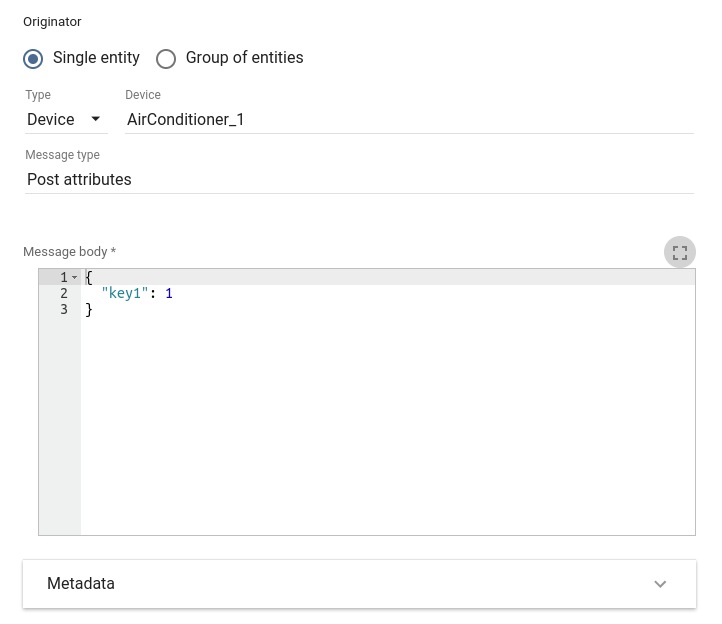Click the value 1 on line 2
Image resolution: width=722 pixels, height=624 pixels.
(x=169, y=293)
